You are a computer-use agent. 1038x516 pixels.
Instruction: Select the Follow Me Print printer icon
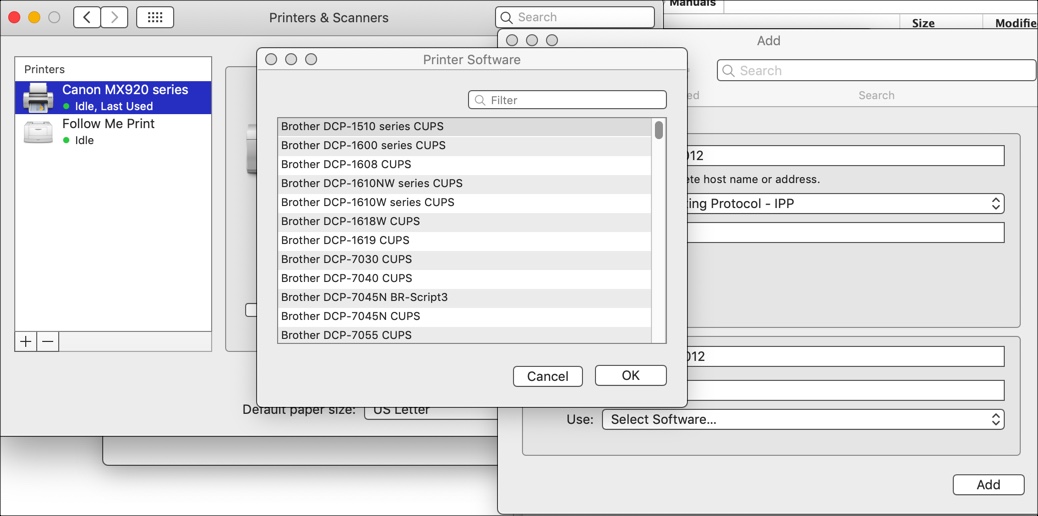tap(38, 132)
